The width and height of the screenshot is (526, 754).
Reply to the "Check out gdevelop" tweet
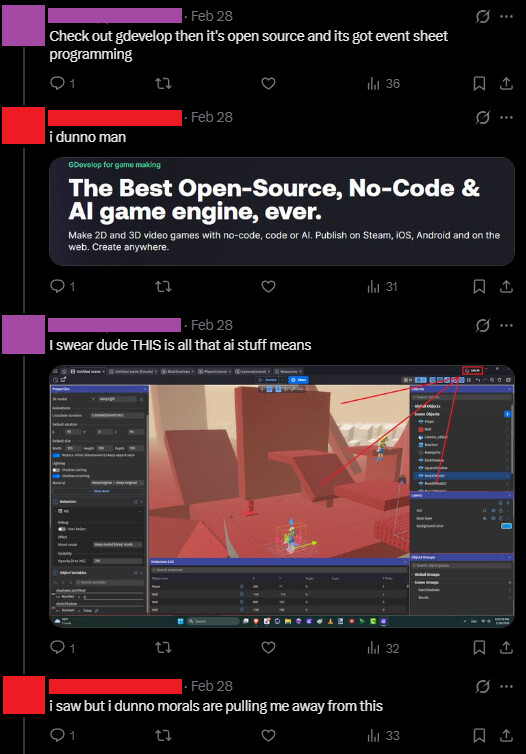click(x=57, y=84)
